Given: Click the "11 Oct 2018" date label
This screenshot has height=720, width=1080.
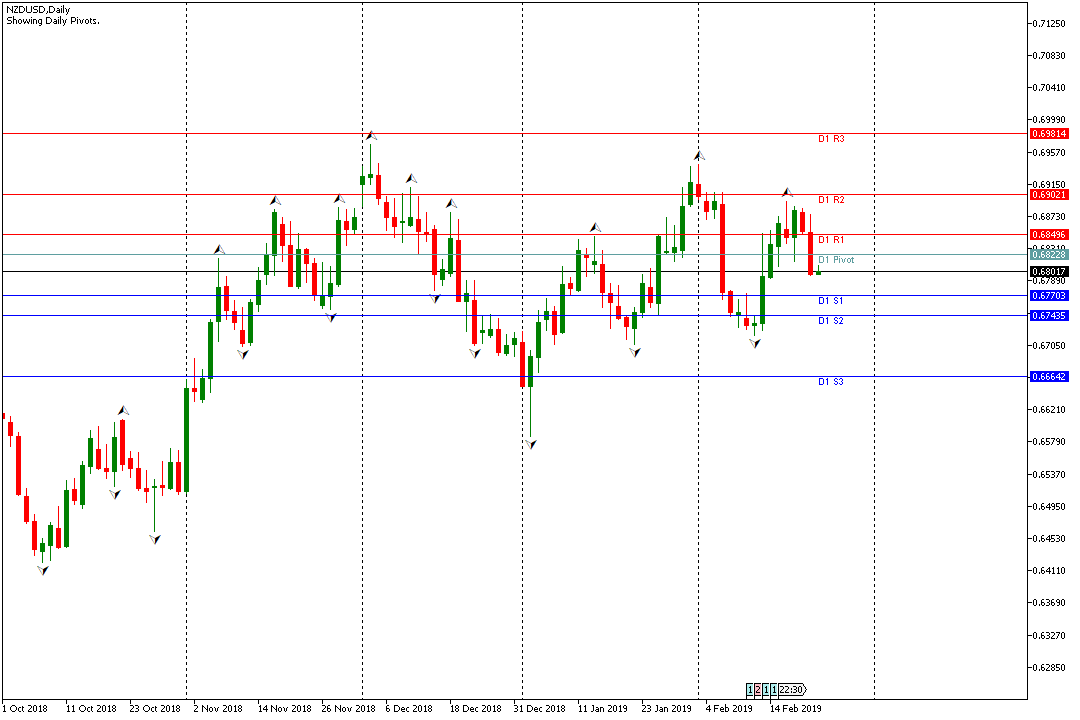Looking at the screenshot, I should [91, 708].
